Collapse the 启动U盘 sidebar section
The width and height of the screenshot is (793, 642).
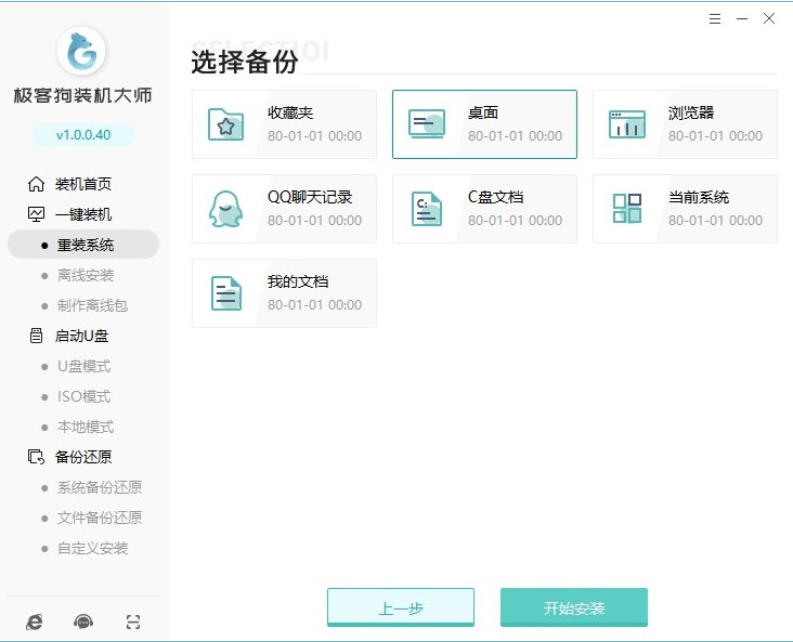(81, 336)
